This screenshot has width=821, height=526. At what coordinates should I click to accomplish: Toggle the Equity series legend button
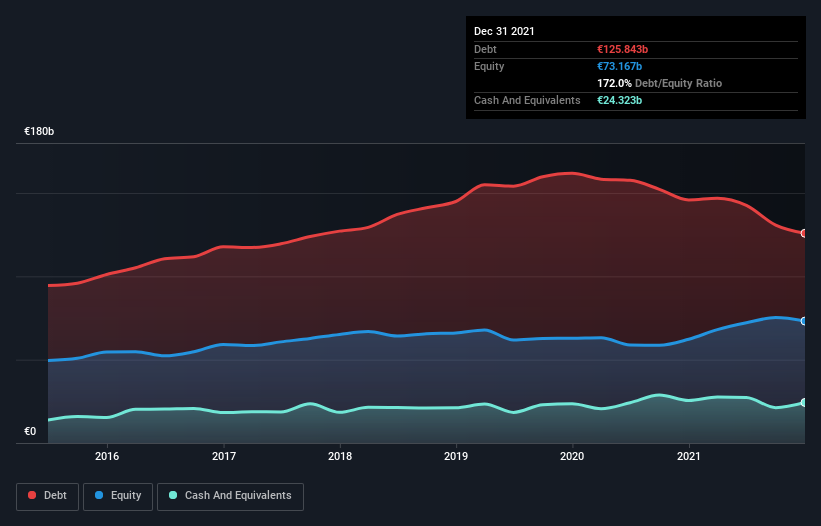[x=118, y=496]
